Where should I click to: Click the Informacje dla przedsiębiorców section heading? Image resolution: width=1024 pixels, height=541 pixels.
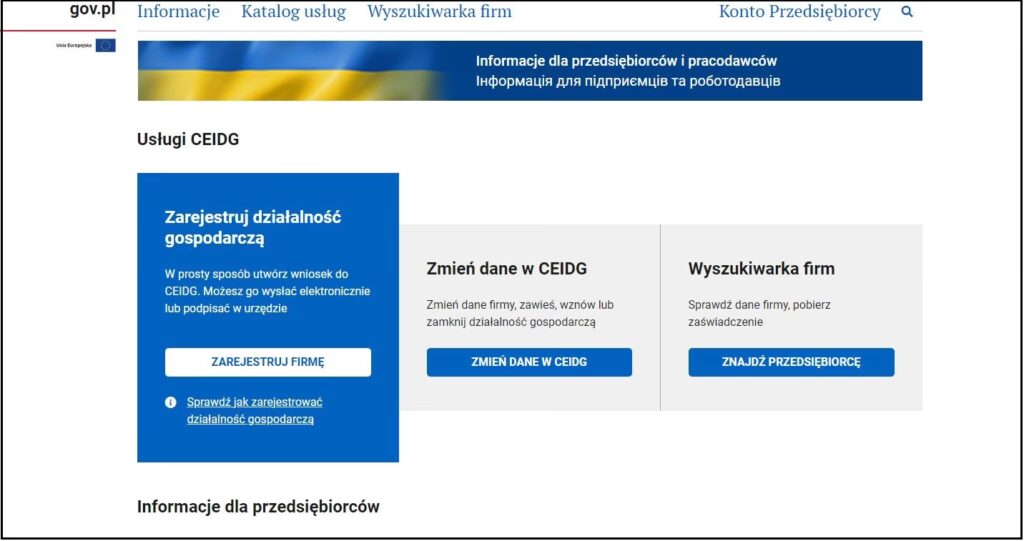tap(258, 506)
